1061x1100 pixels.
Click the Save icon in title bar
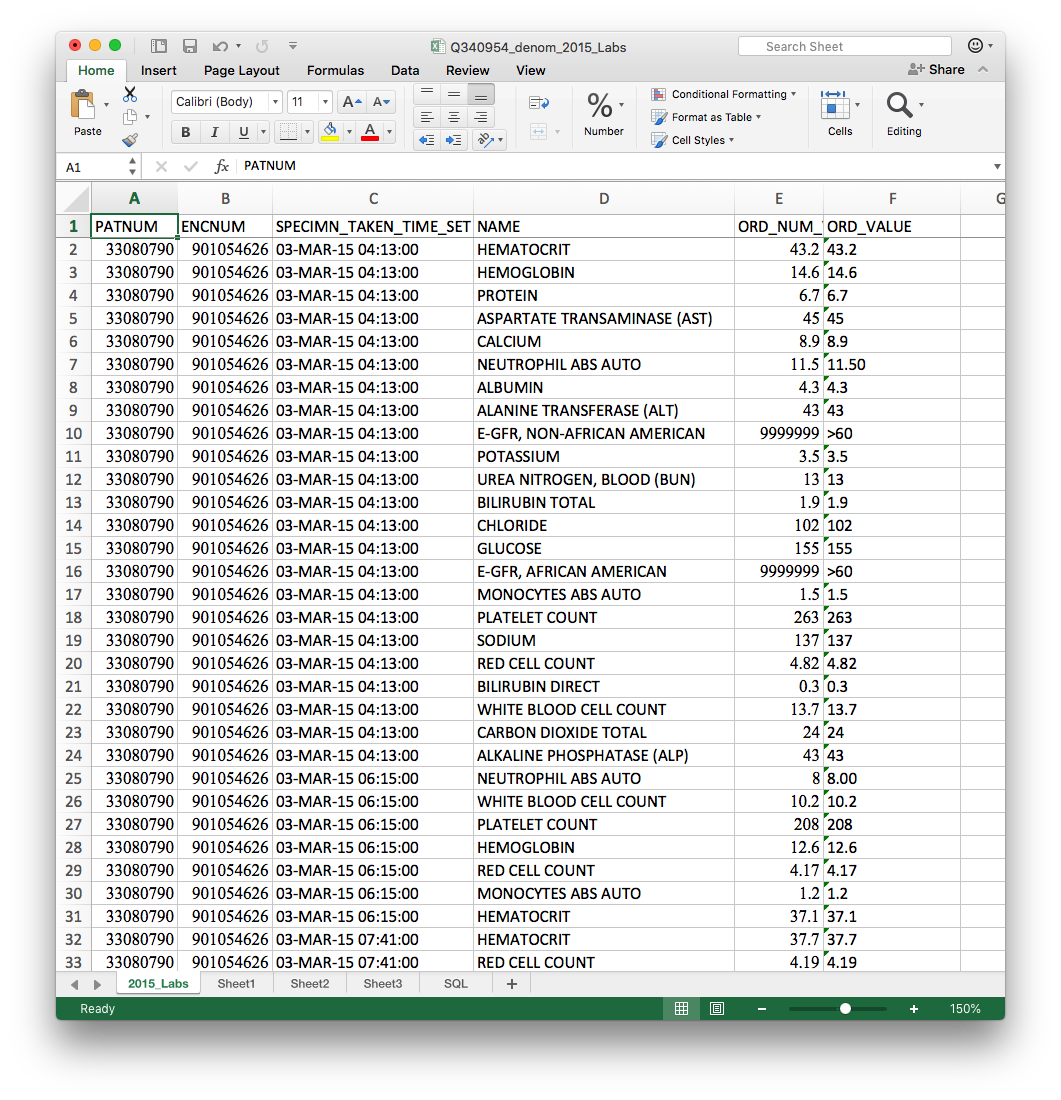coord(189,46)
